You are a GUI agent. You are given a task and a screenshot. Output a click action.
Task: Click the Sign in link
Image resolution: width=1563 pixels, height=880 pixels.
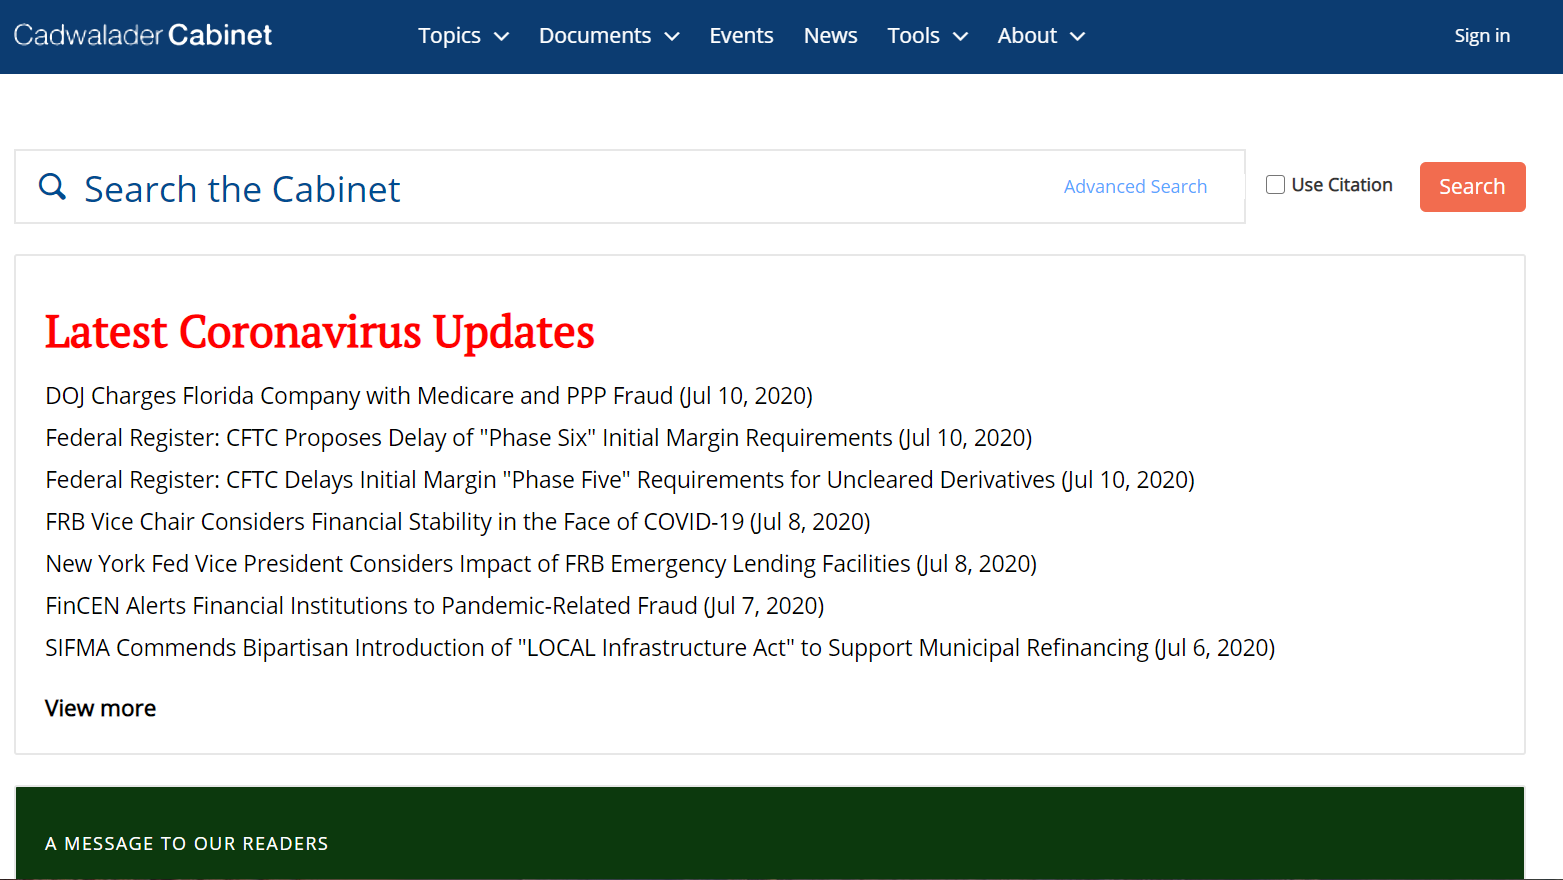(x=1481, y=36)
